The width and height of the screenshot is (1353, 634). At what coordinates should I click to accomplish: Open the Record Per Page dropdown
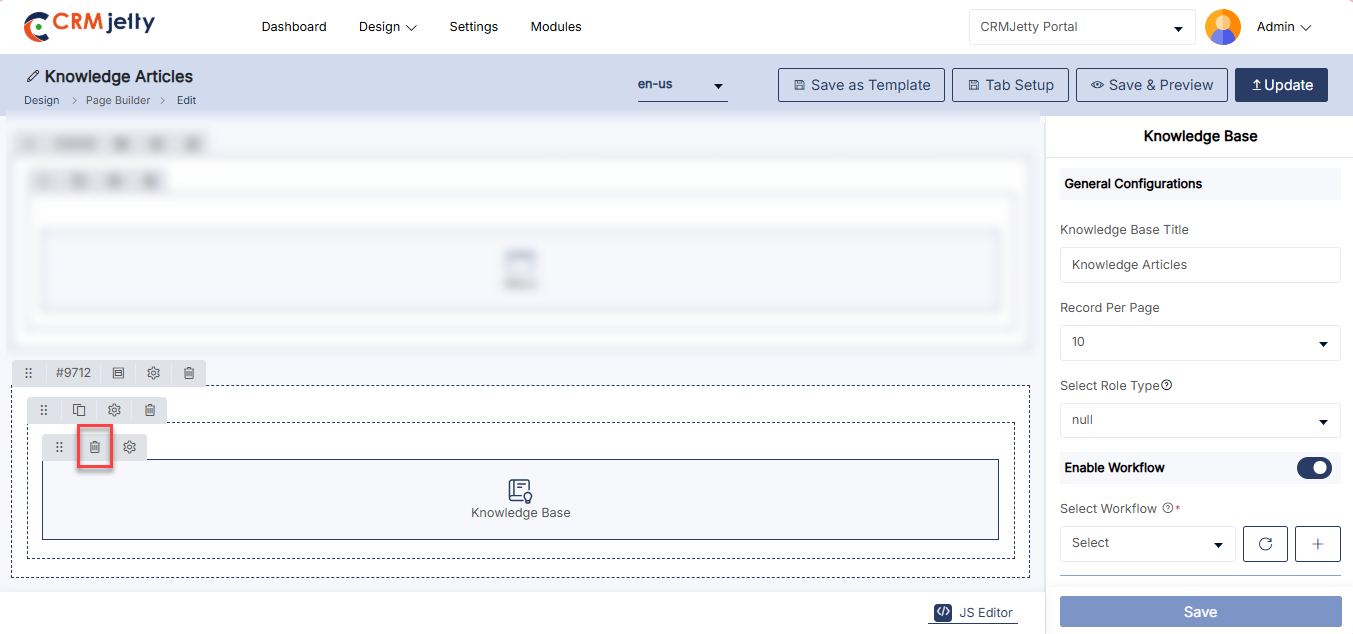[1200, 343]
